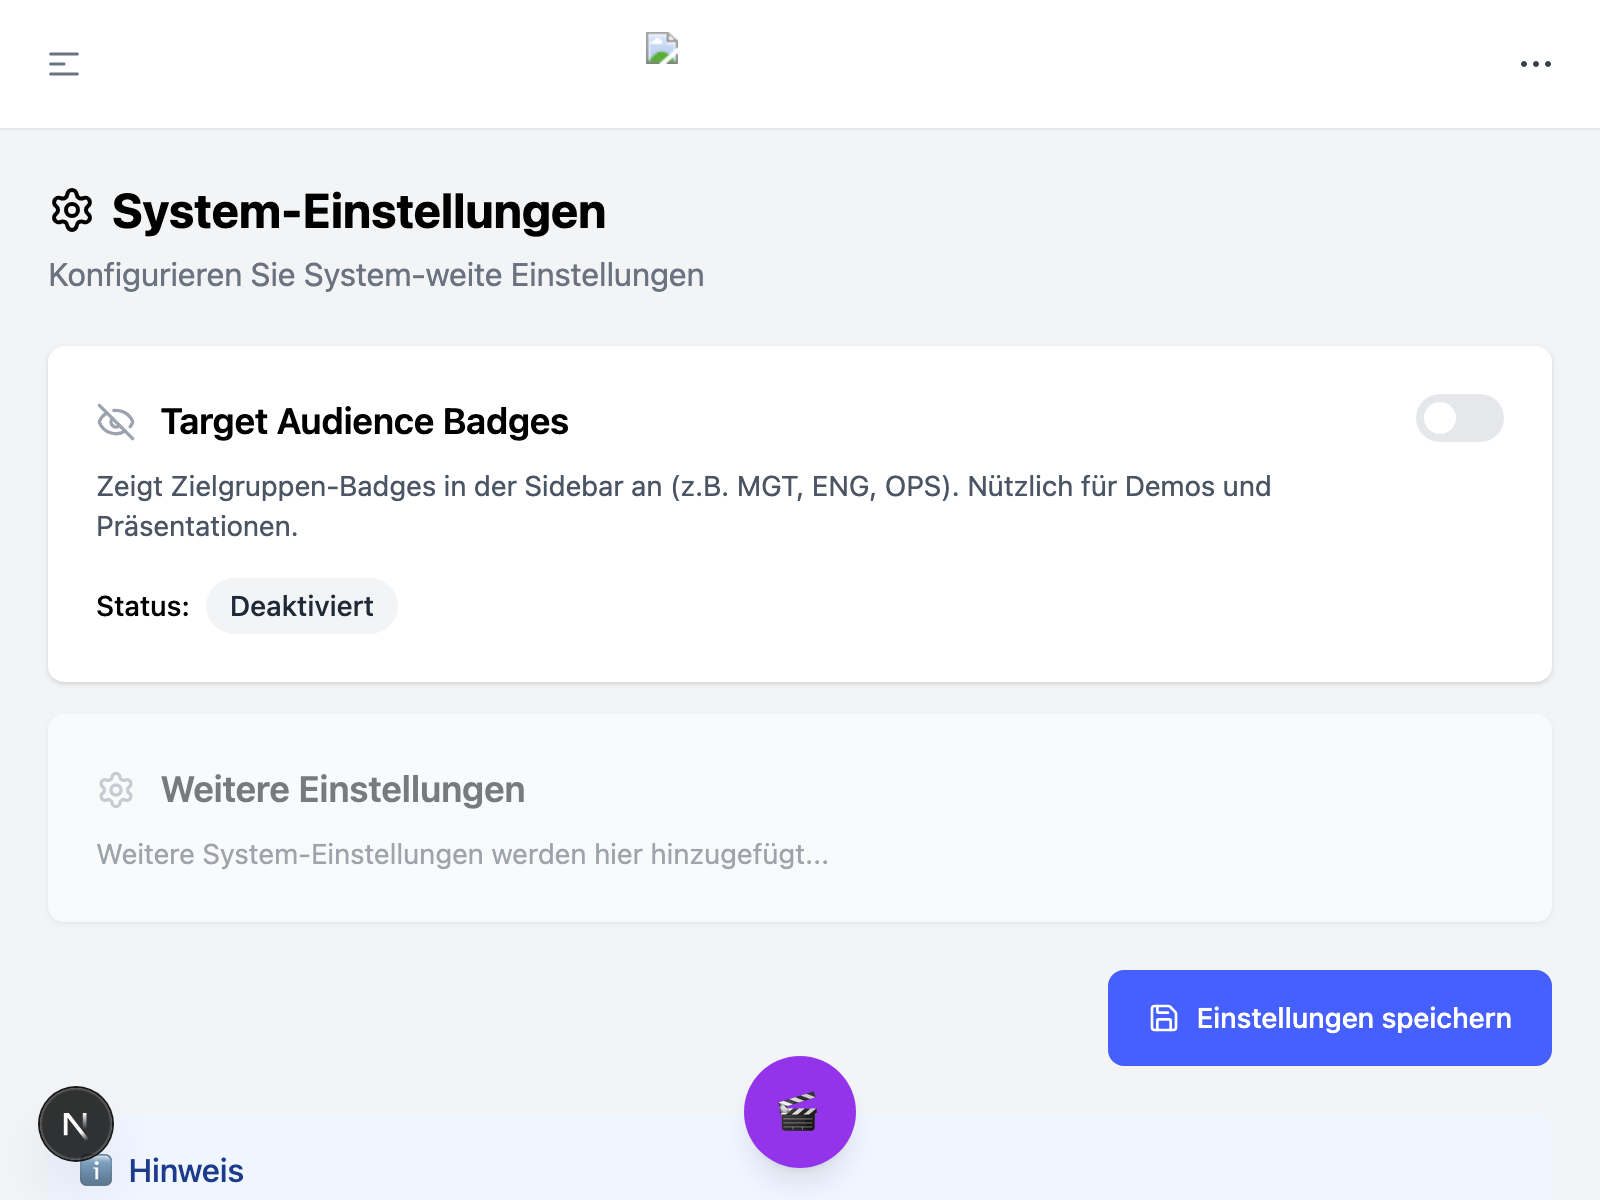Click the Target Audience Badges title
Screen dimensions: 1600x1200
coord(364,422)
